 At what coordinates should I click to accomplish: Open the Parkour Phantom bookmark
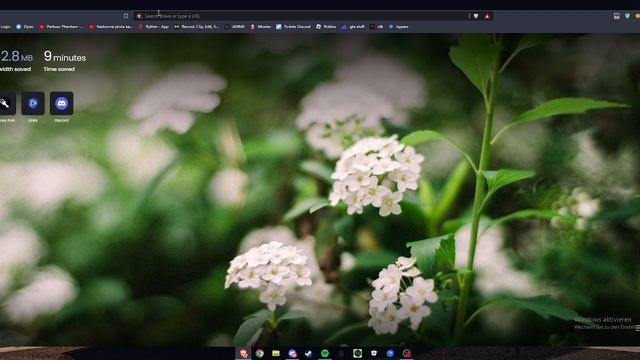tap(61, 27)
